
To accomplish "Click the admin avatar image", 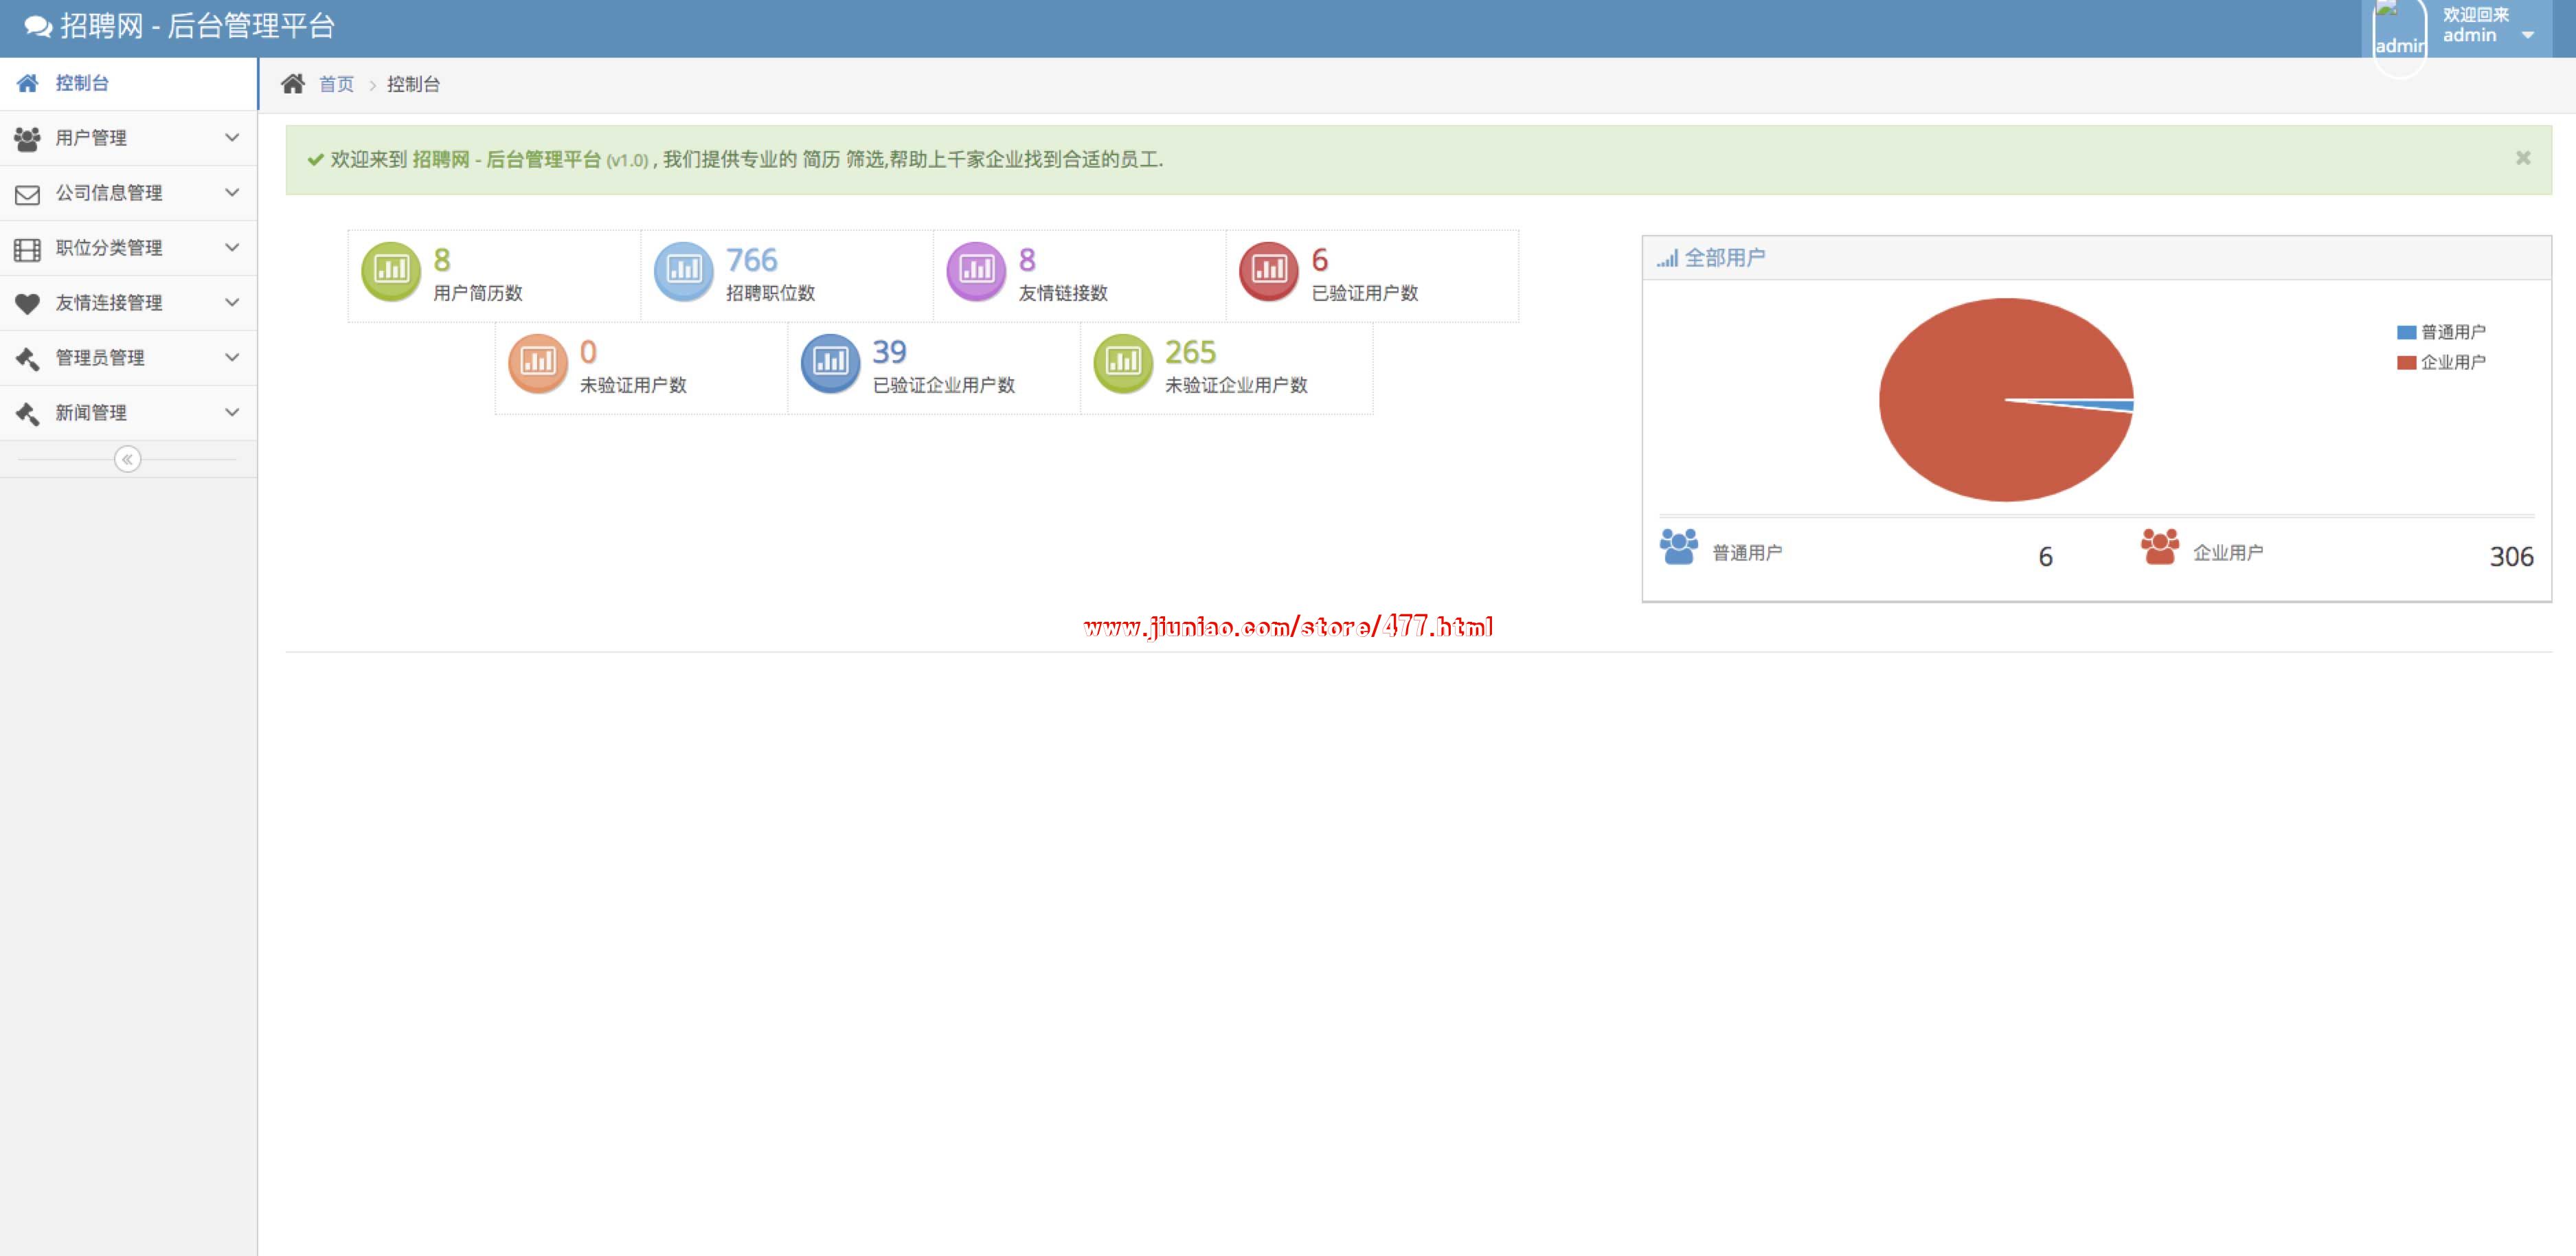I will point(2398,35).
